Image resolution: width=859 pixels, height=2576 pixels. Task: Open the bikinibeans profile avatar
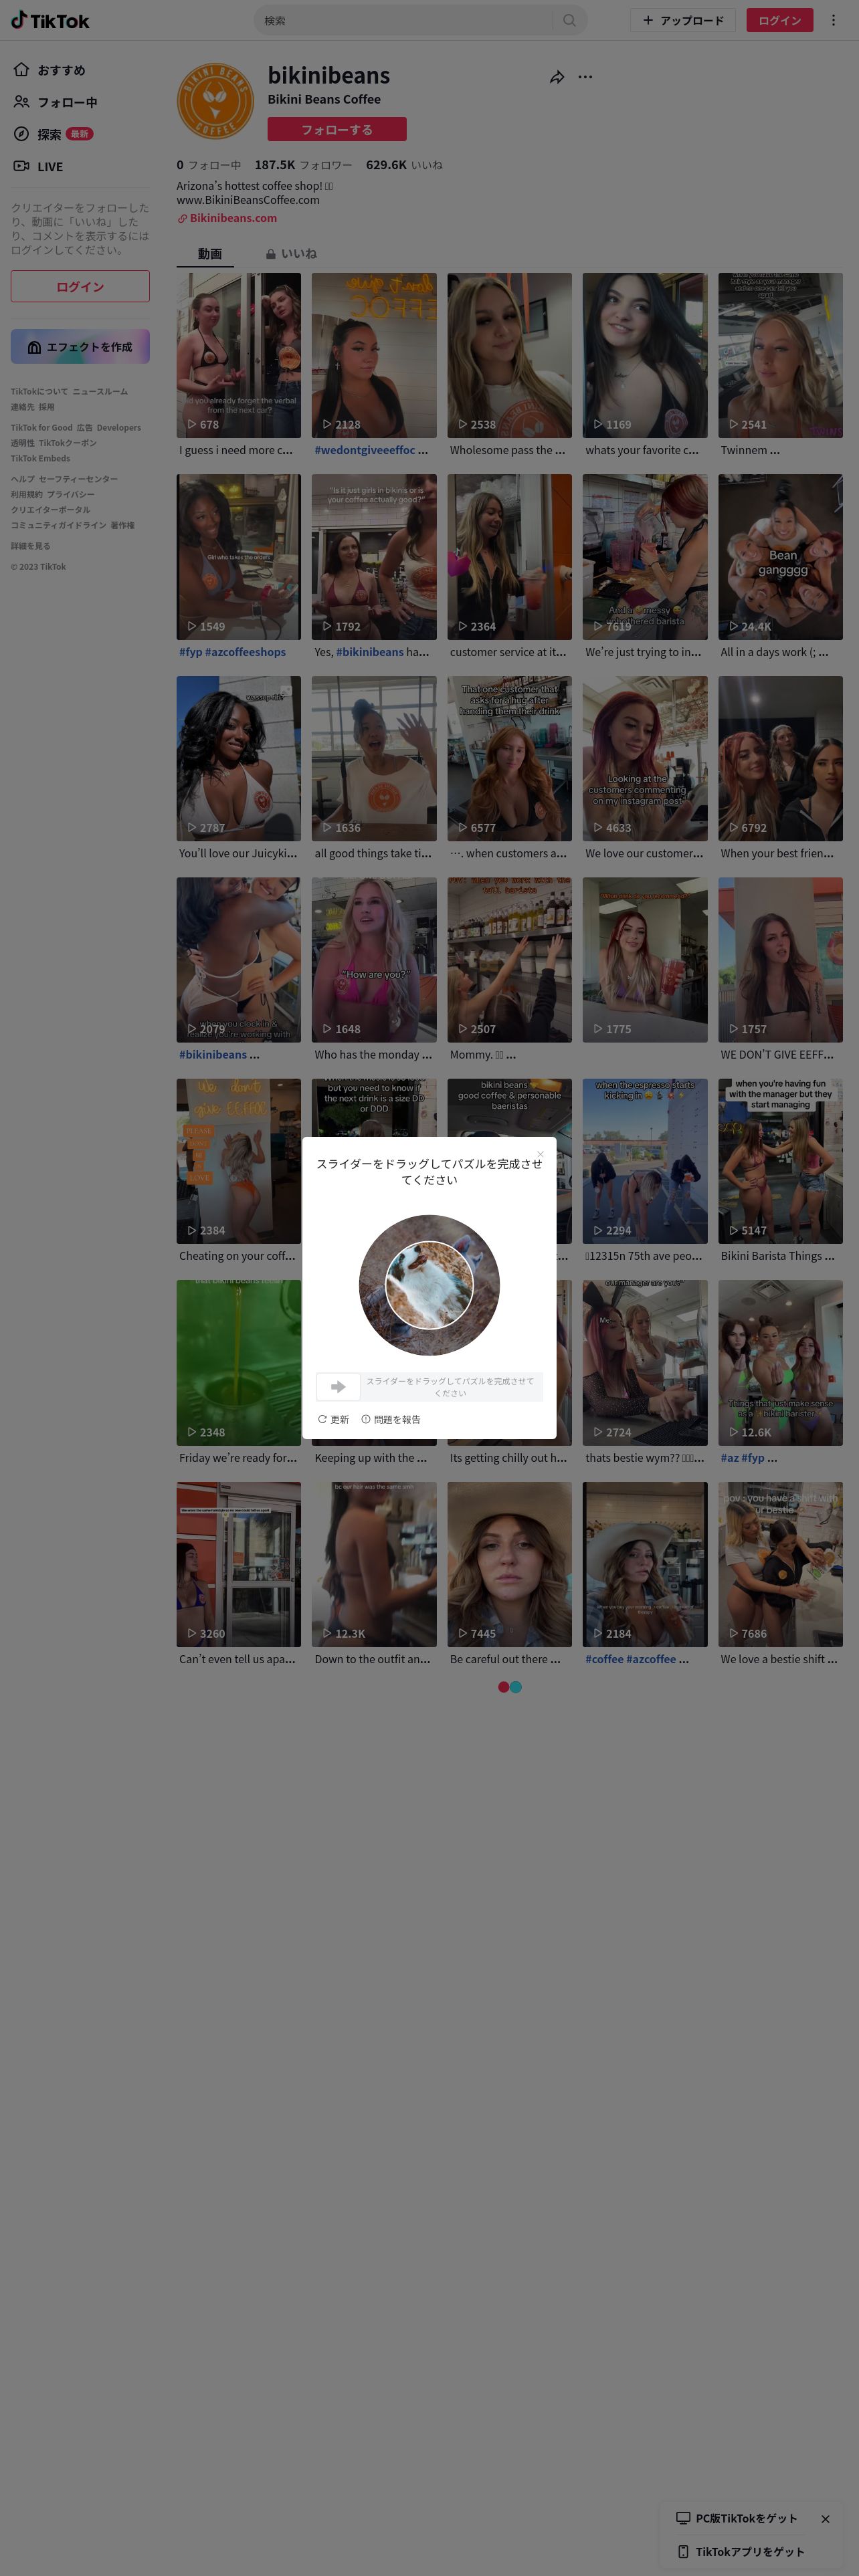[x=215, y=101]
